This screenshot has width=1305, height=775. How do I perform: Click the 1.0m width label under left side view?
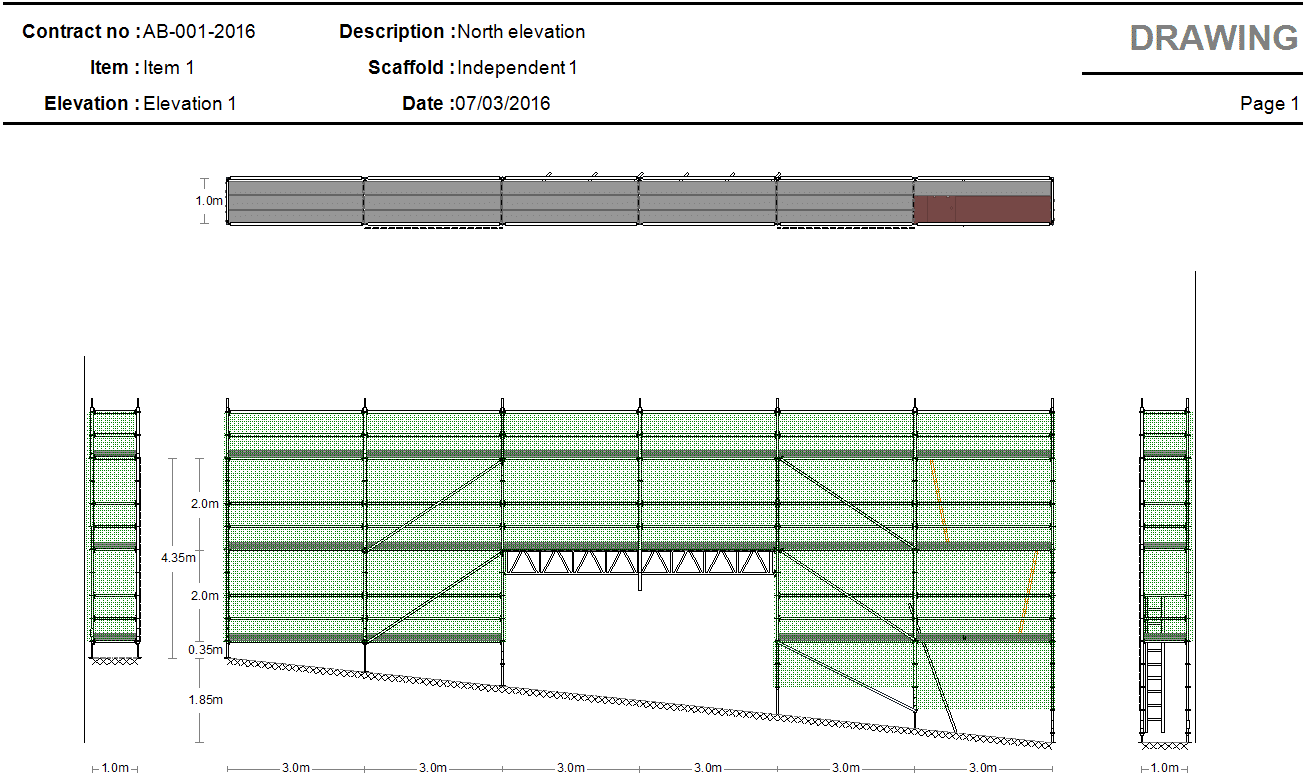coord(116,768)
